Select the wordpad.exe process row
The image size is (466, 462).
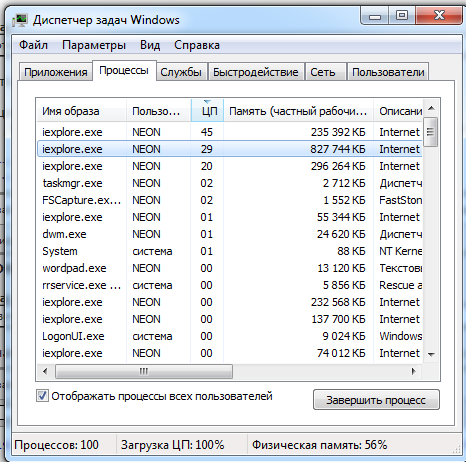[230, 268]
